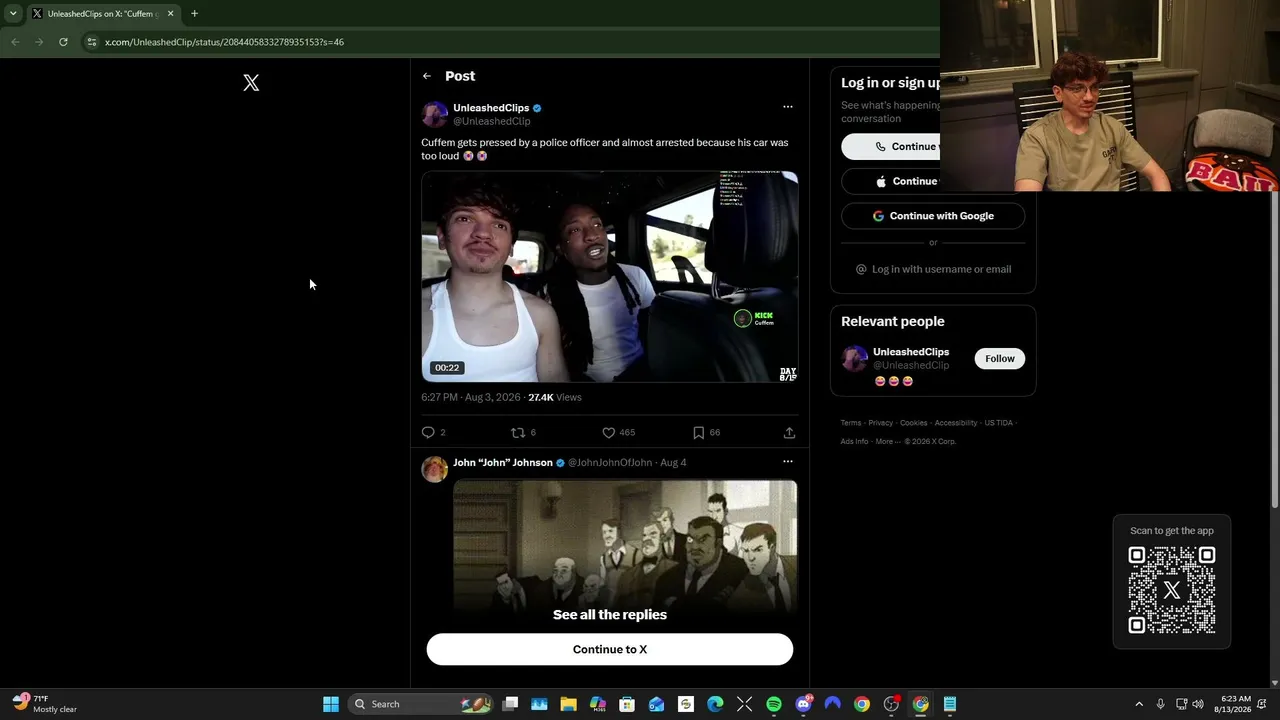Open Outlook from the taskbar
1280x720 pixels.
[x=656, y=704]
